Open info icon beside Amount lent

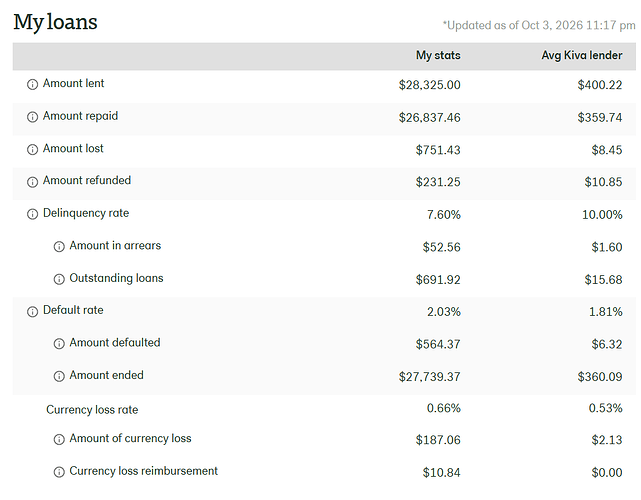32,85
